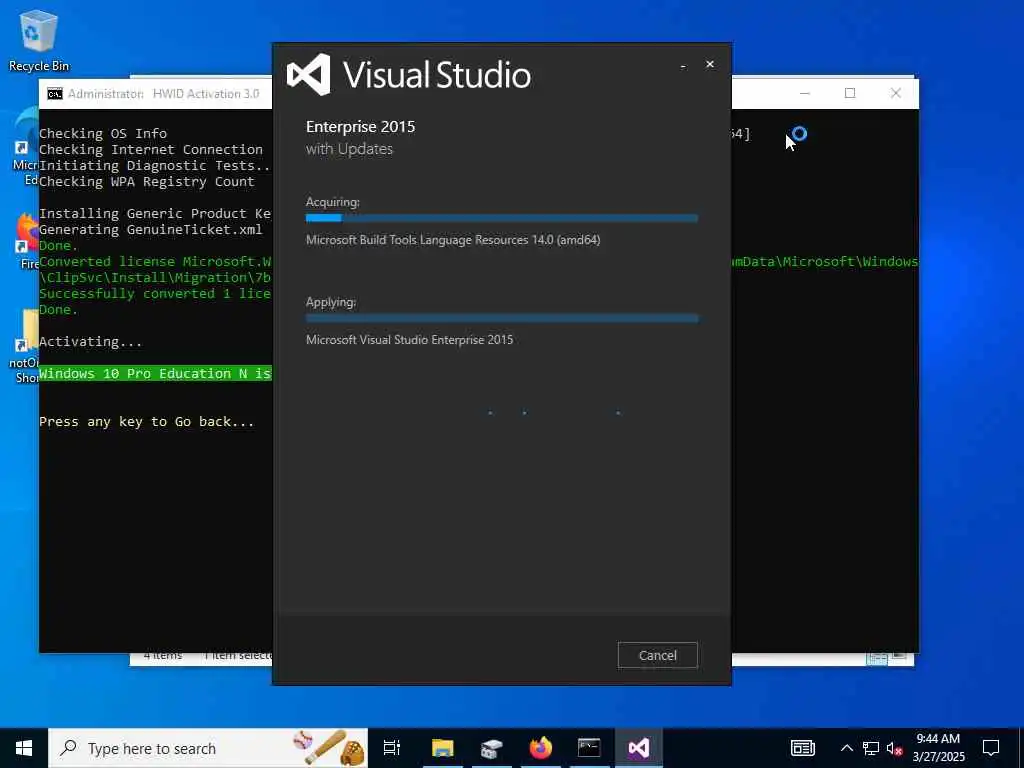Minimize the Visual Studio installer window

coord(683,65)
